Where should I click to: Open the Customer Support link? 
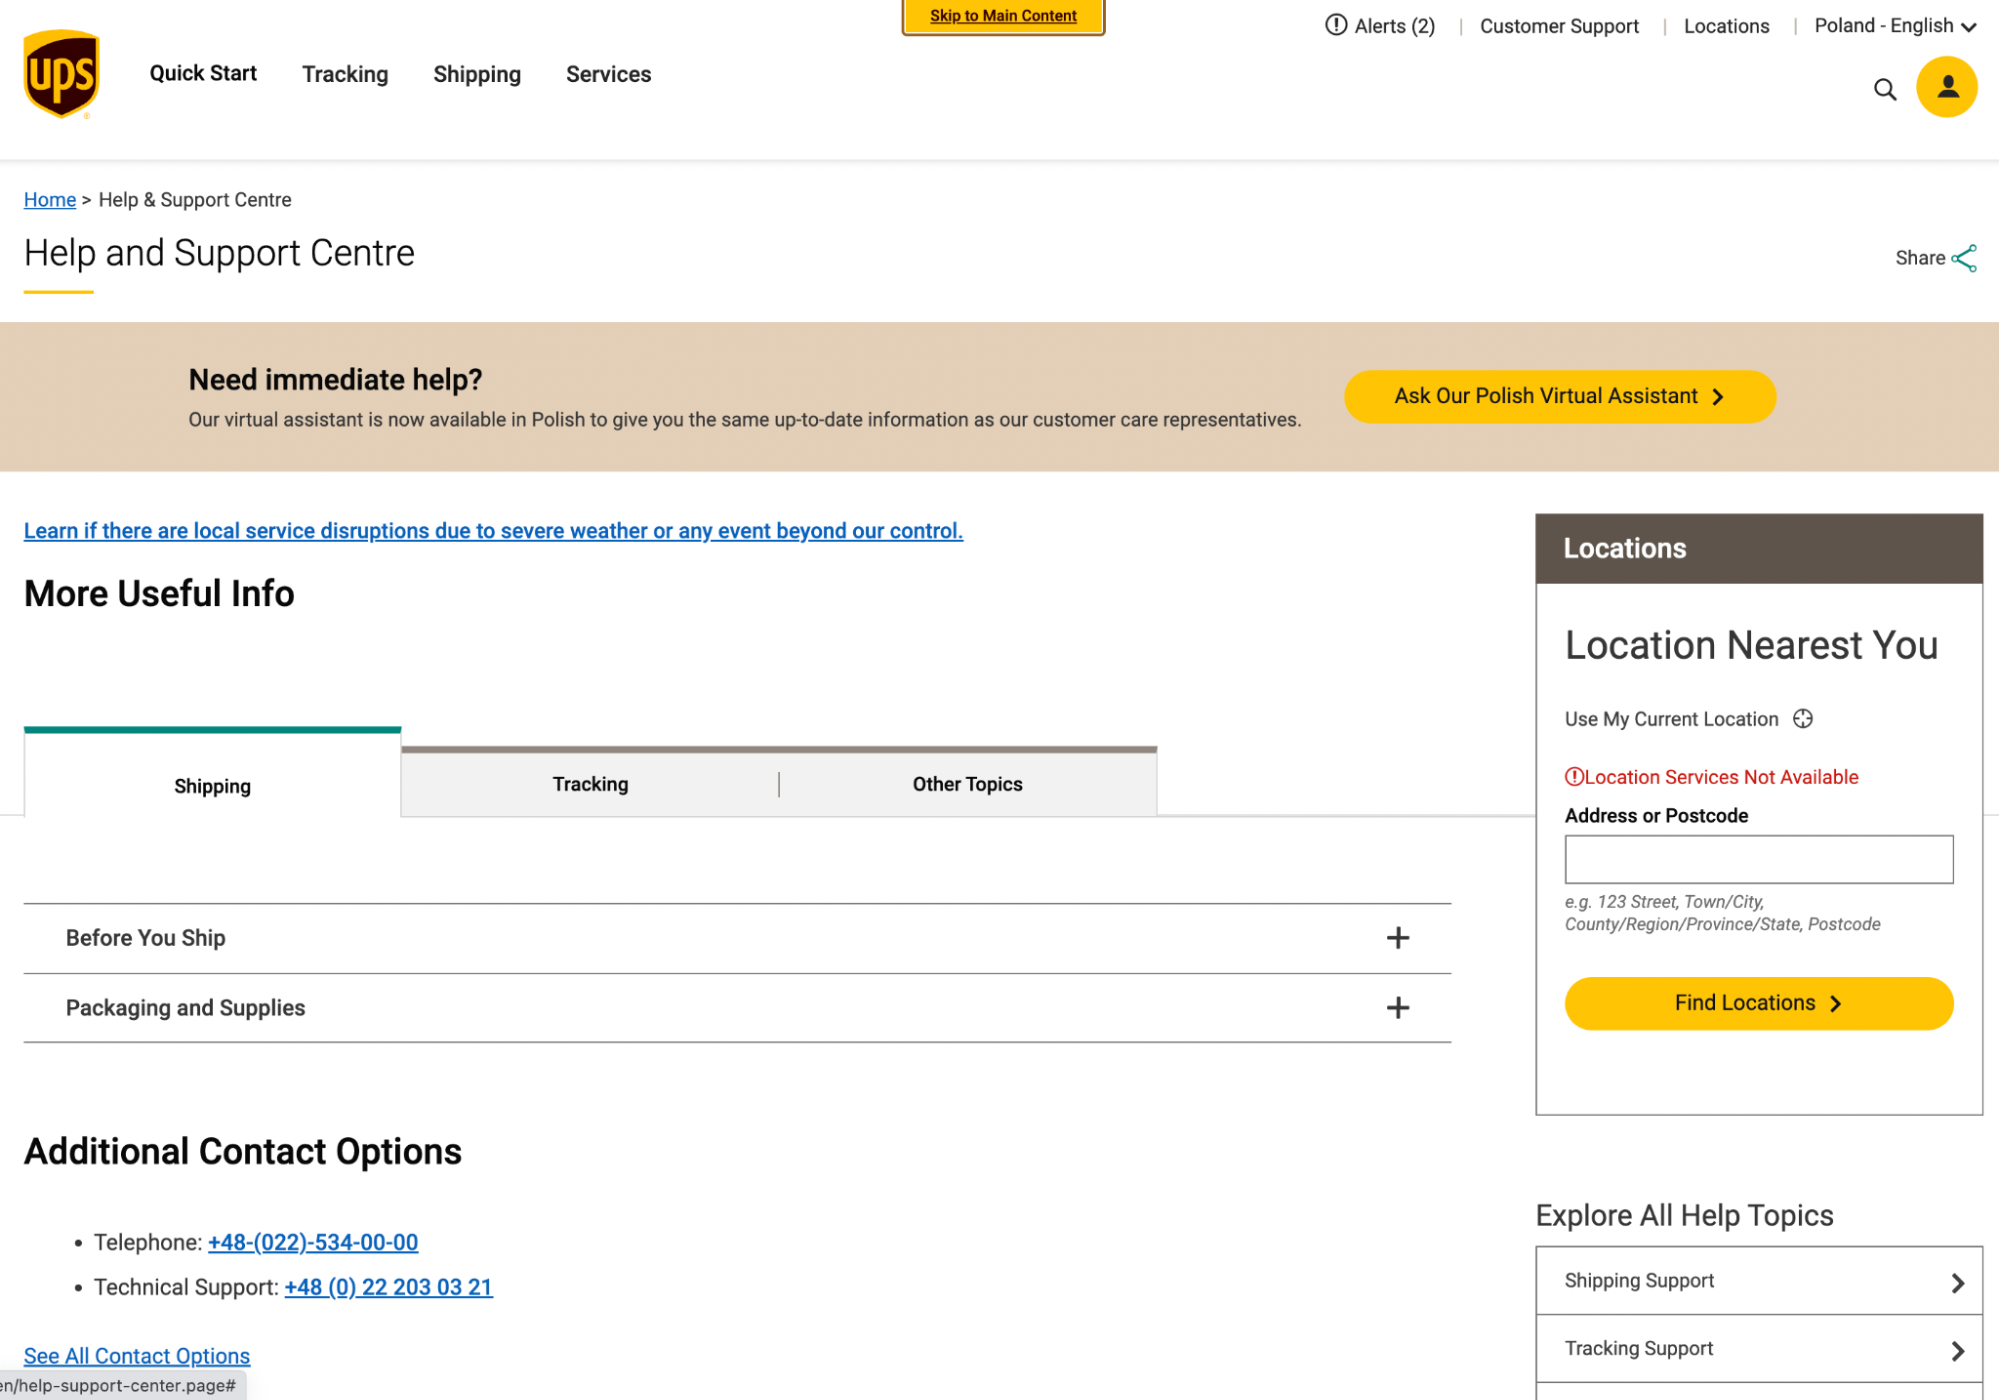pos(1559,26)
